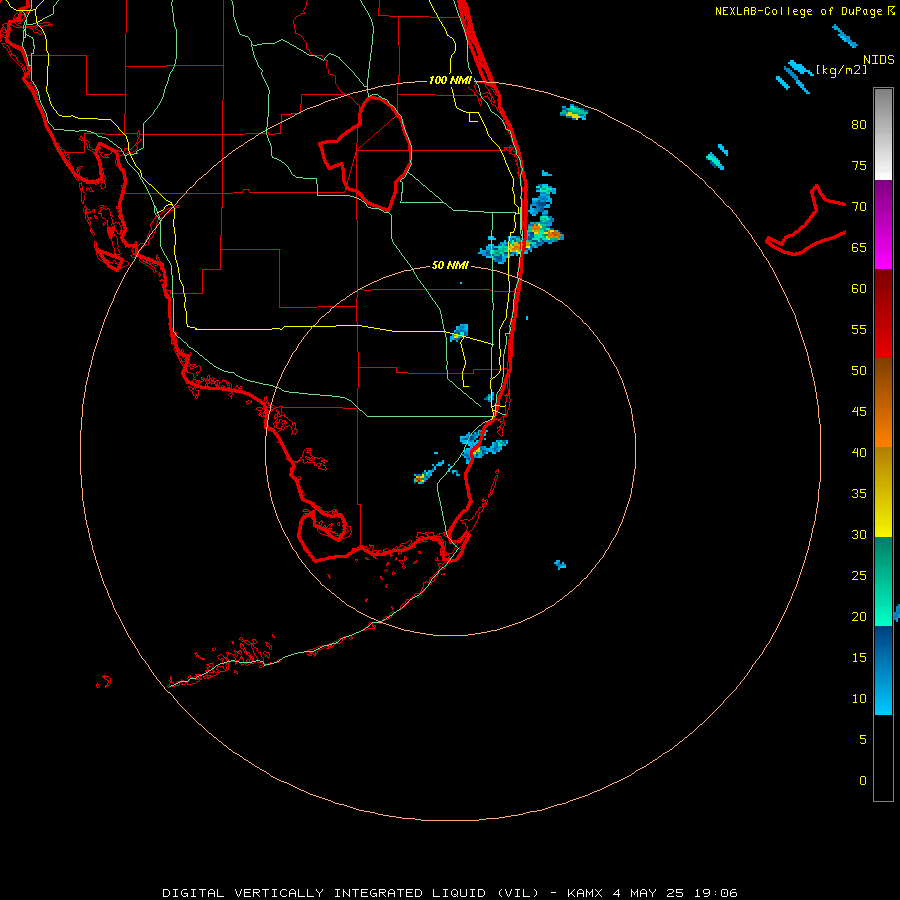
Task: Click the 5 value on the color scale
Action: pos(863,740)
